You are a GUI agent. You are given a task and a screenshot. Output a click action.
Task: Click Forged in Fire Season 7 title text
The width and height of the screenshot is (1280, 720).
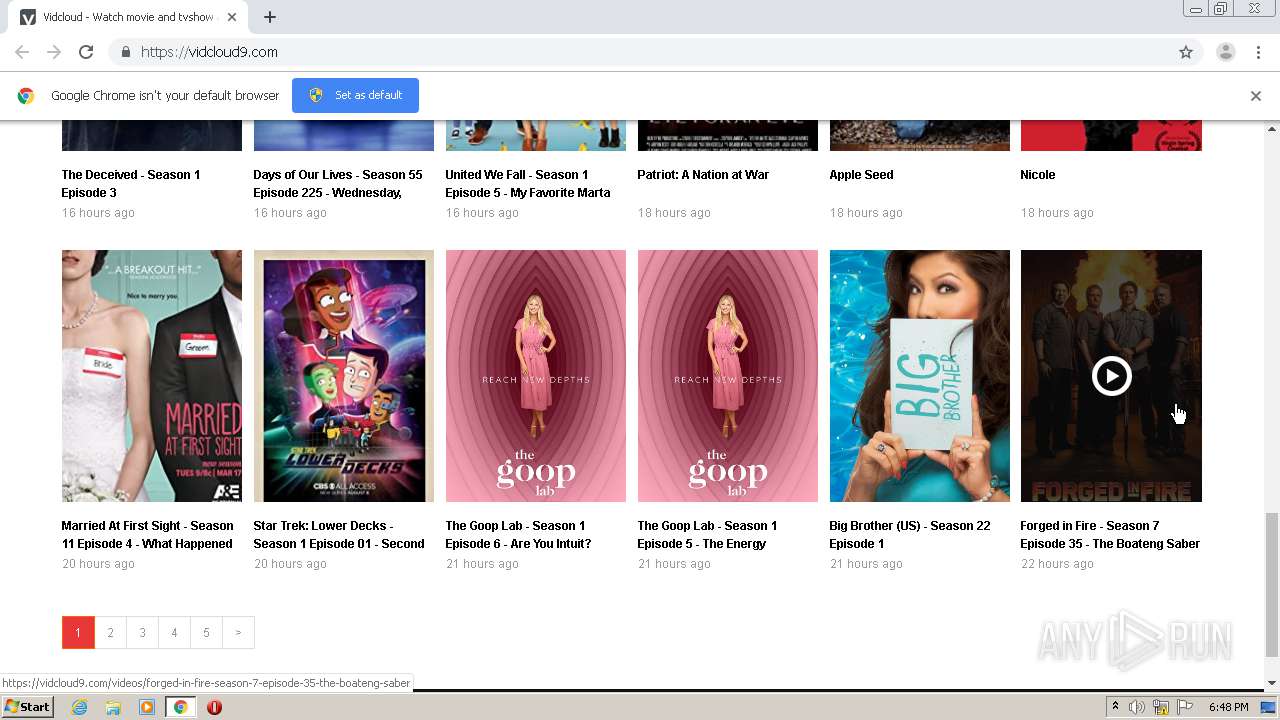coord(1110,534)
